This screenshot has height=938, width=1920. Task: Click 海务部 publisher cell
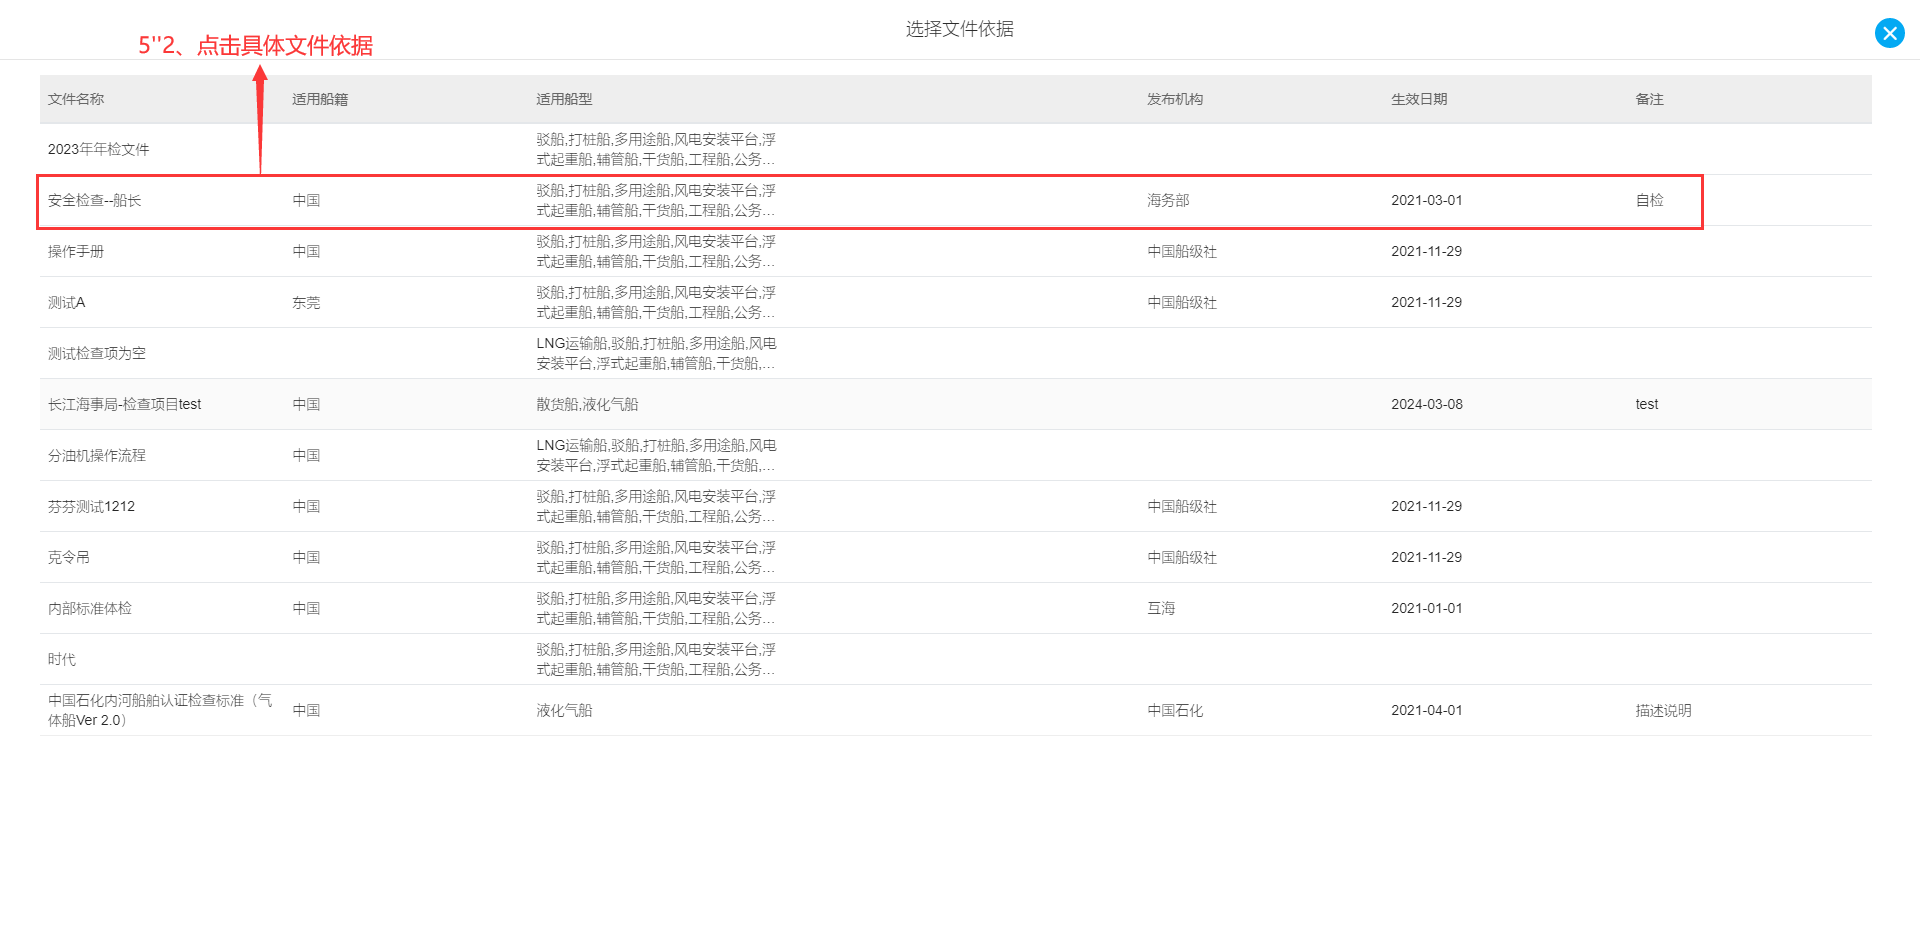click(x=1168, y=200)
